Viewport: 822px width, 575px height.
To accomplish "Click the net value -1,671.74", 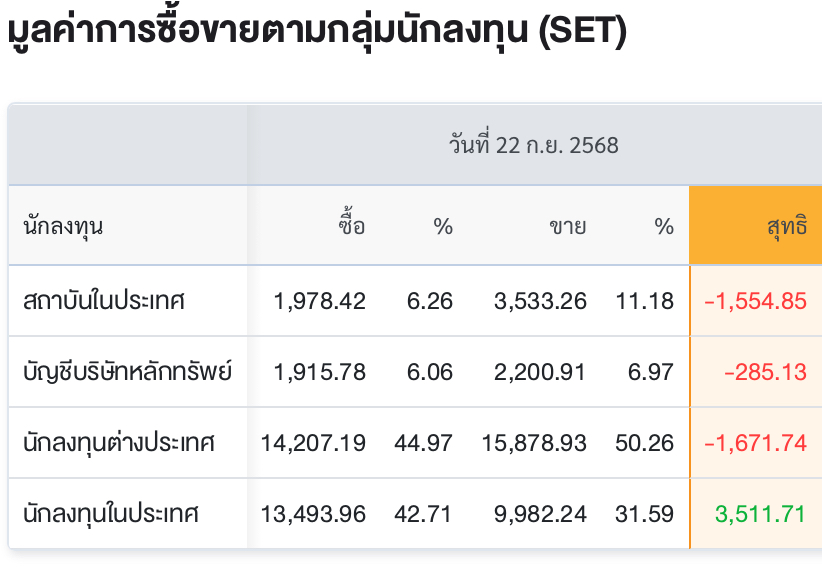I will pyautogui.click(x=755, y=443).
